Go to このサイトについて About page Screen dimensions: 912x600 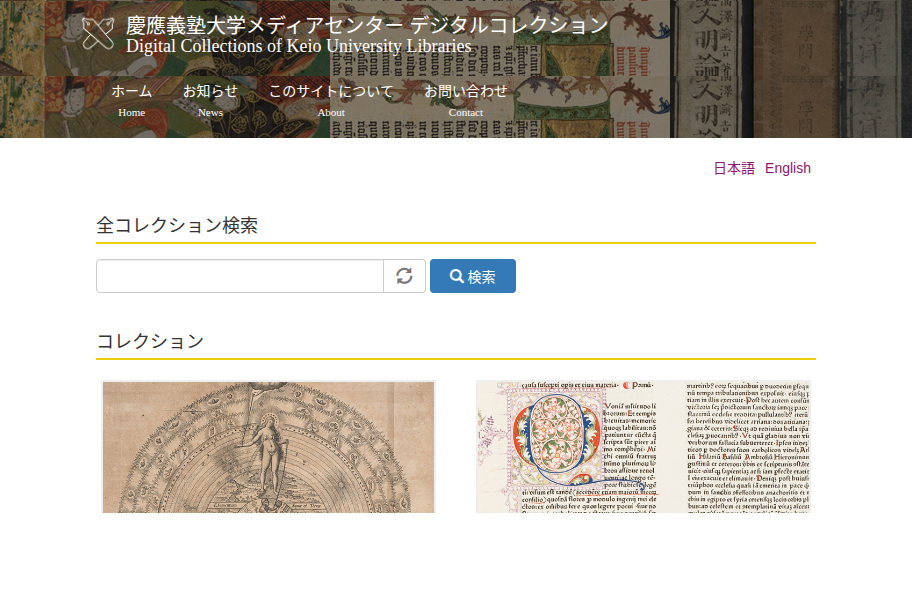pyautogui.click(x=331, y=101)
